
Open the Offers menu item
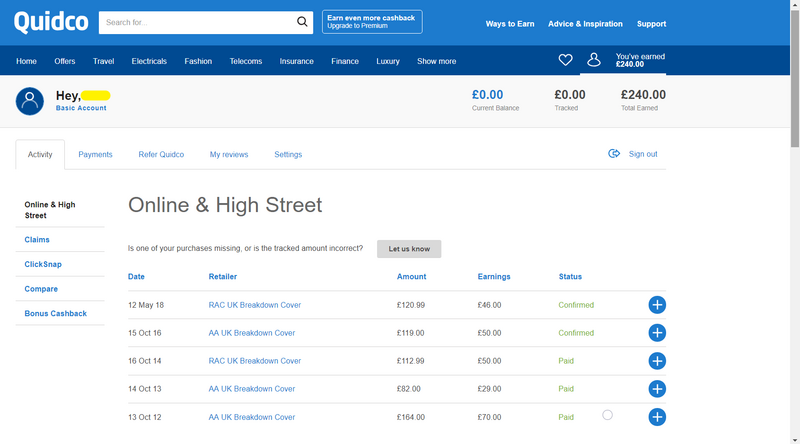coord(65,61)
